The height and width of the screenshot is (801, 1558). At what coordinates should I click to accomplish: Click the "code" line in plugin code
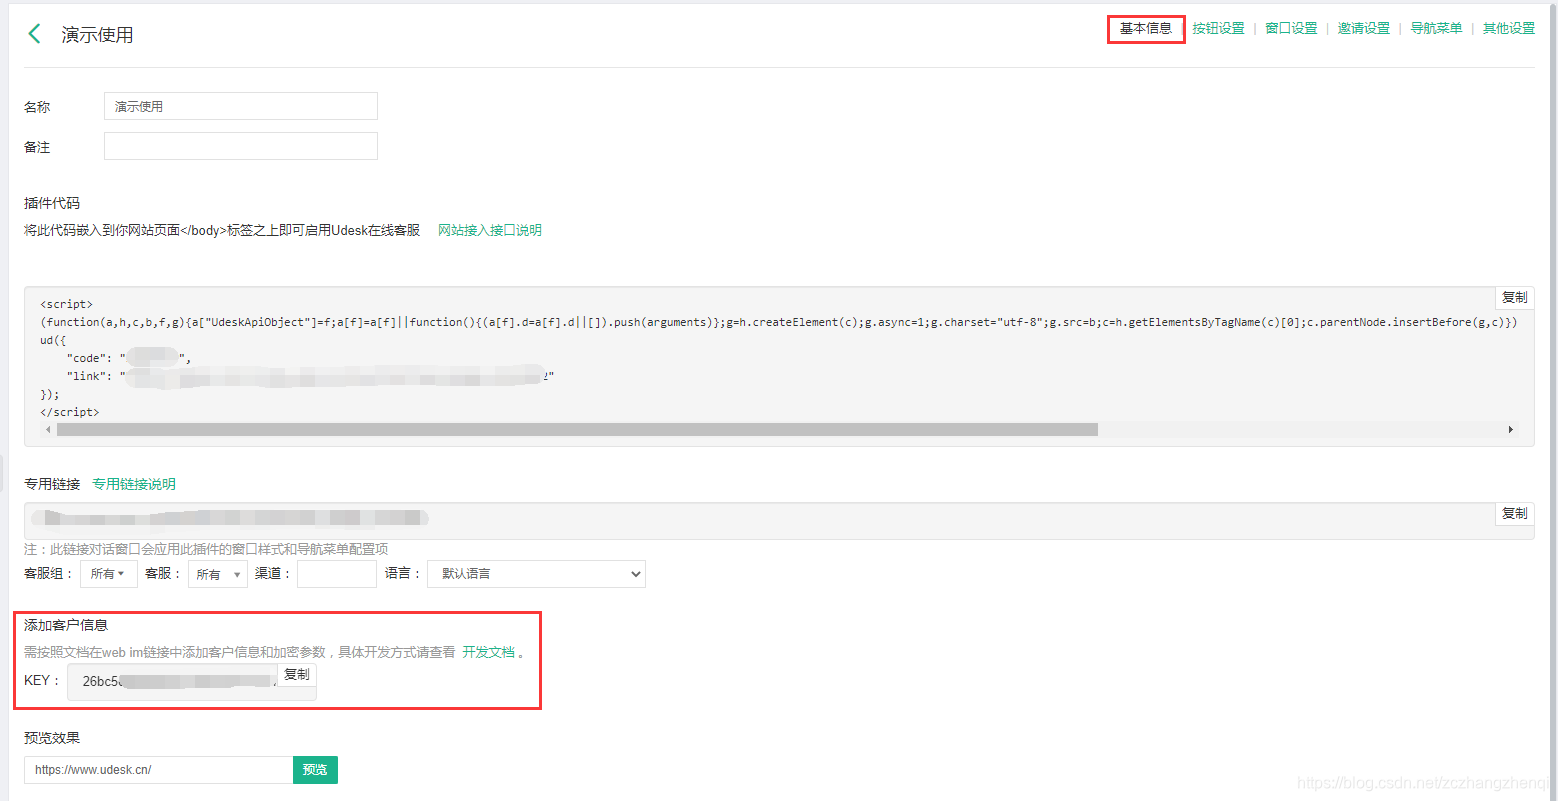pyautogui.click(x=128, y=358)
